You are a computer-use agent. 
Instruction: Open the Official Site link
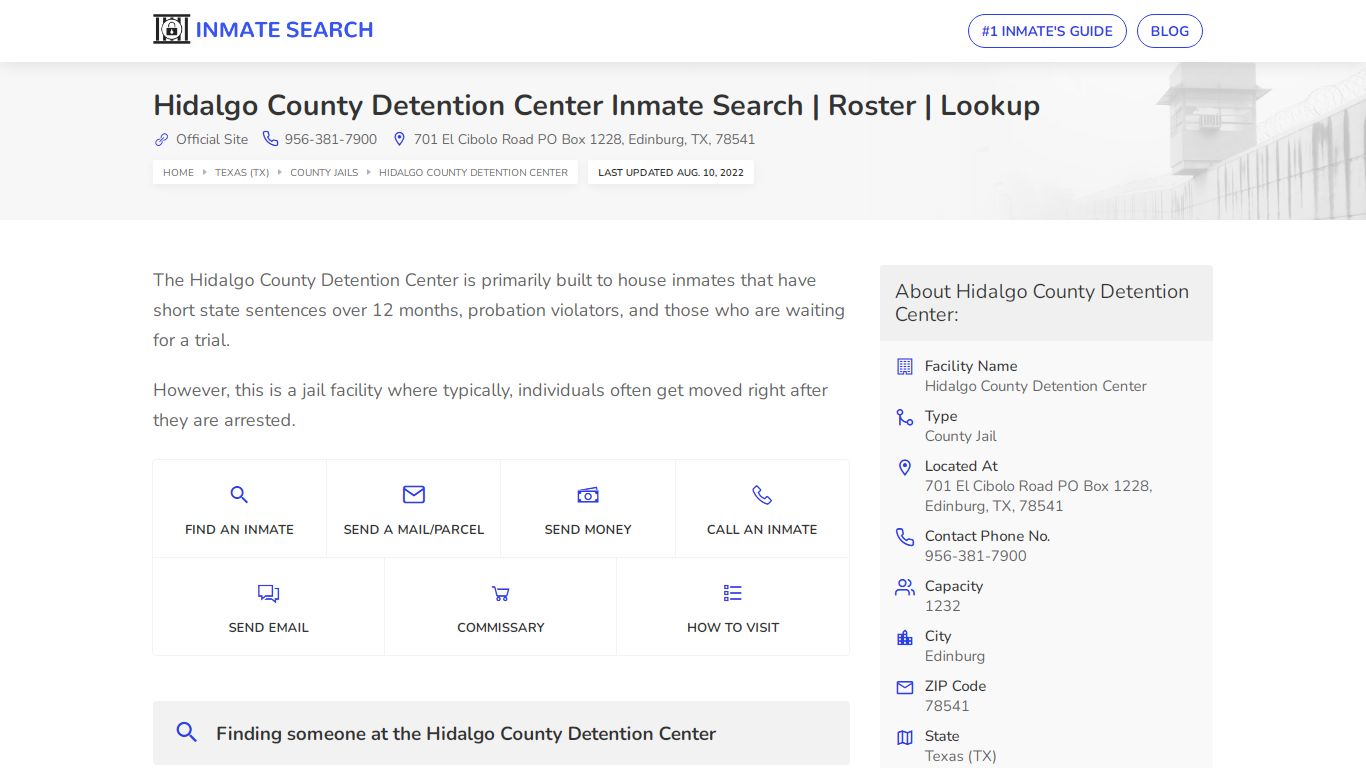click(212, 139)
